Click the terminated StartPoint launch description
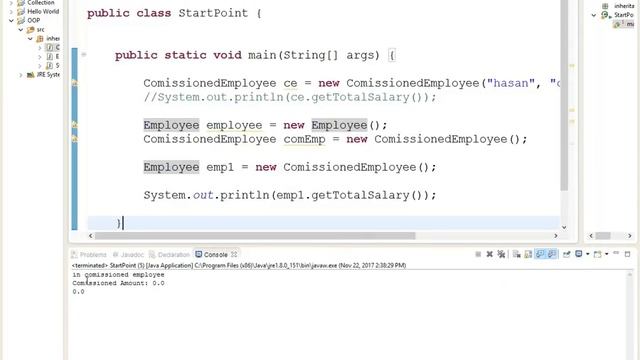 [x=239, y=265]
